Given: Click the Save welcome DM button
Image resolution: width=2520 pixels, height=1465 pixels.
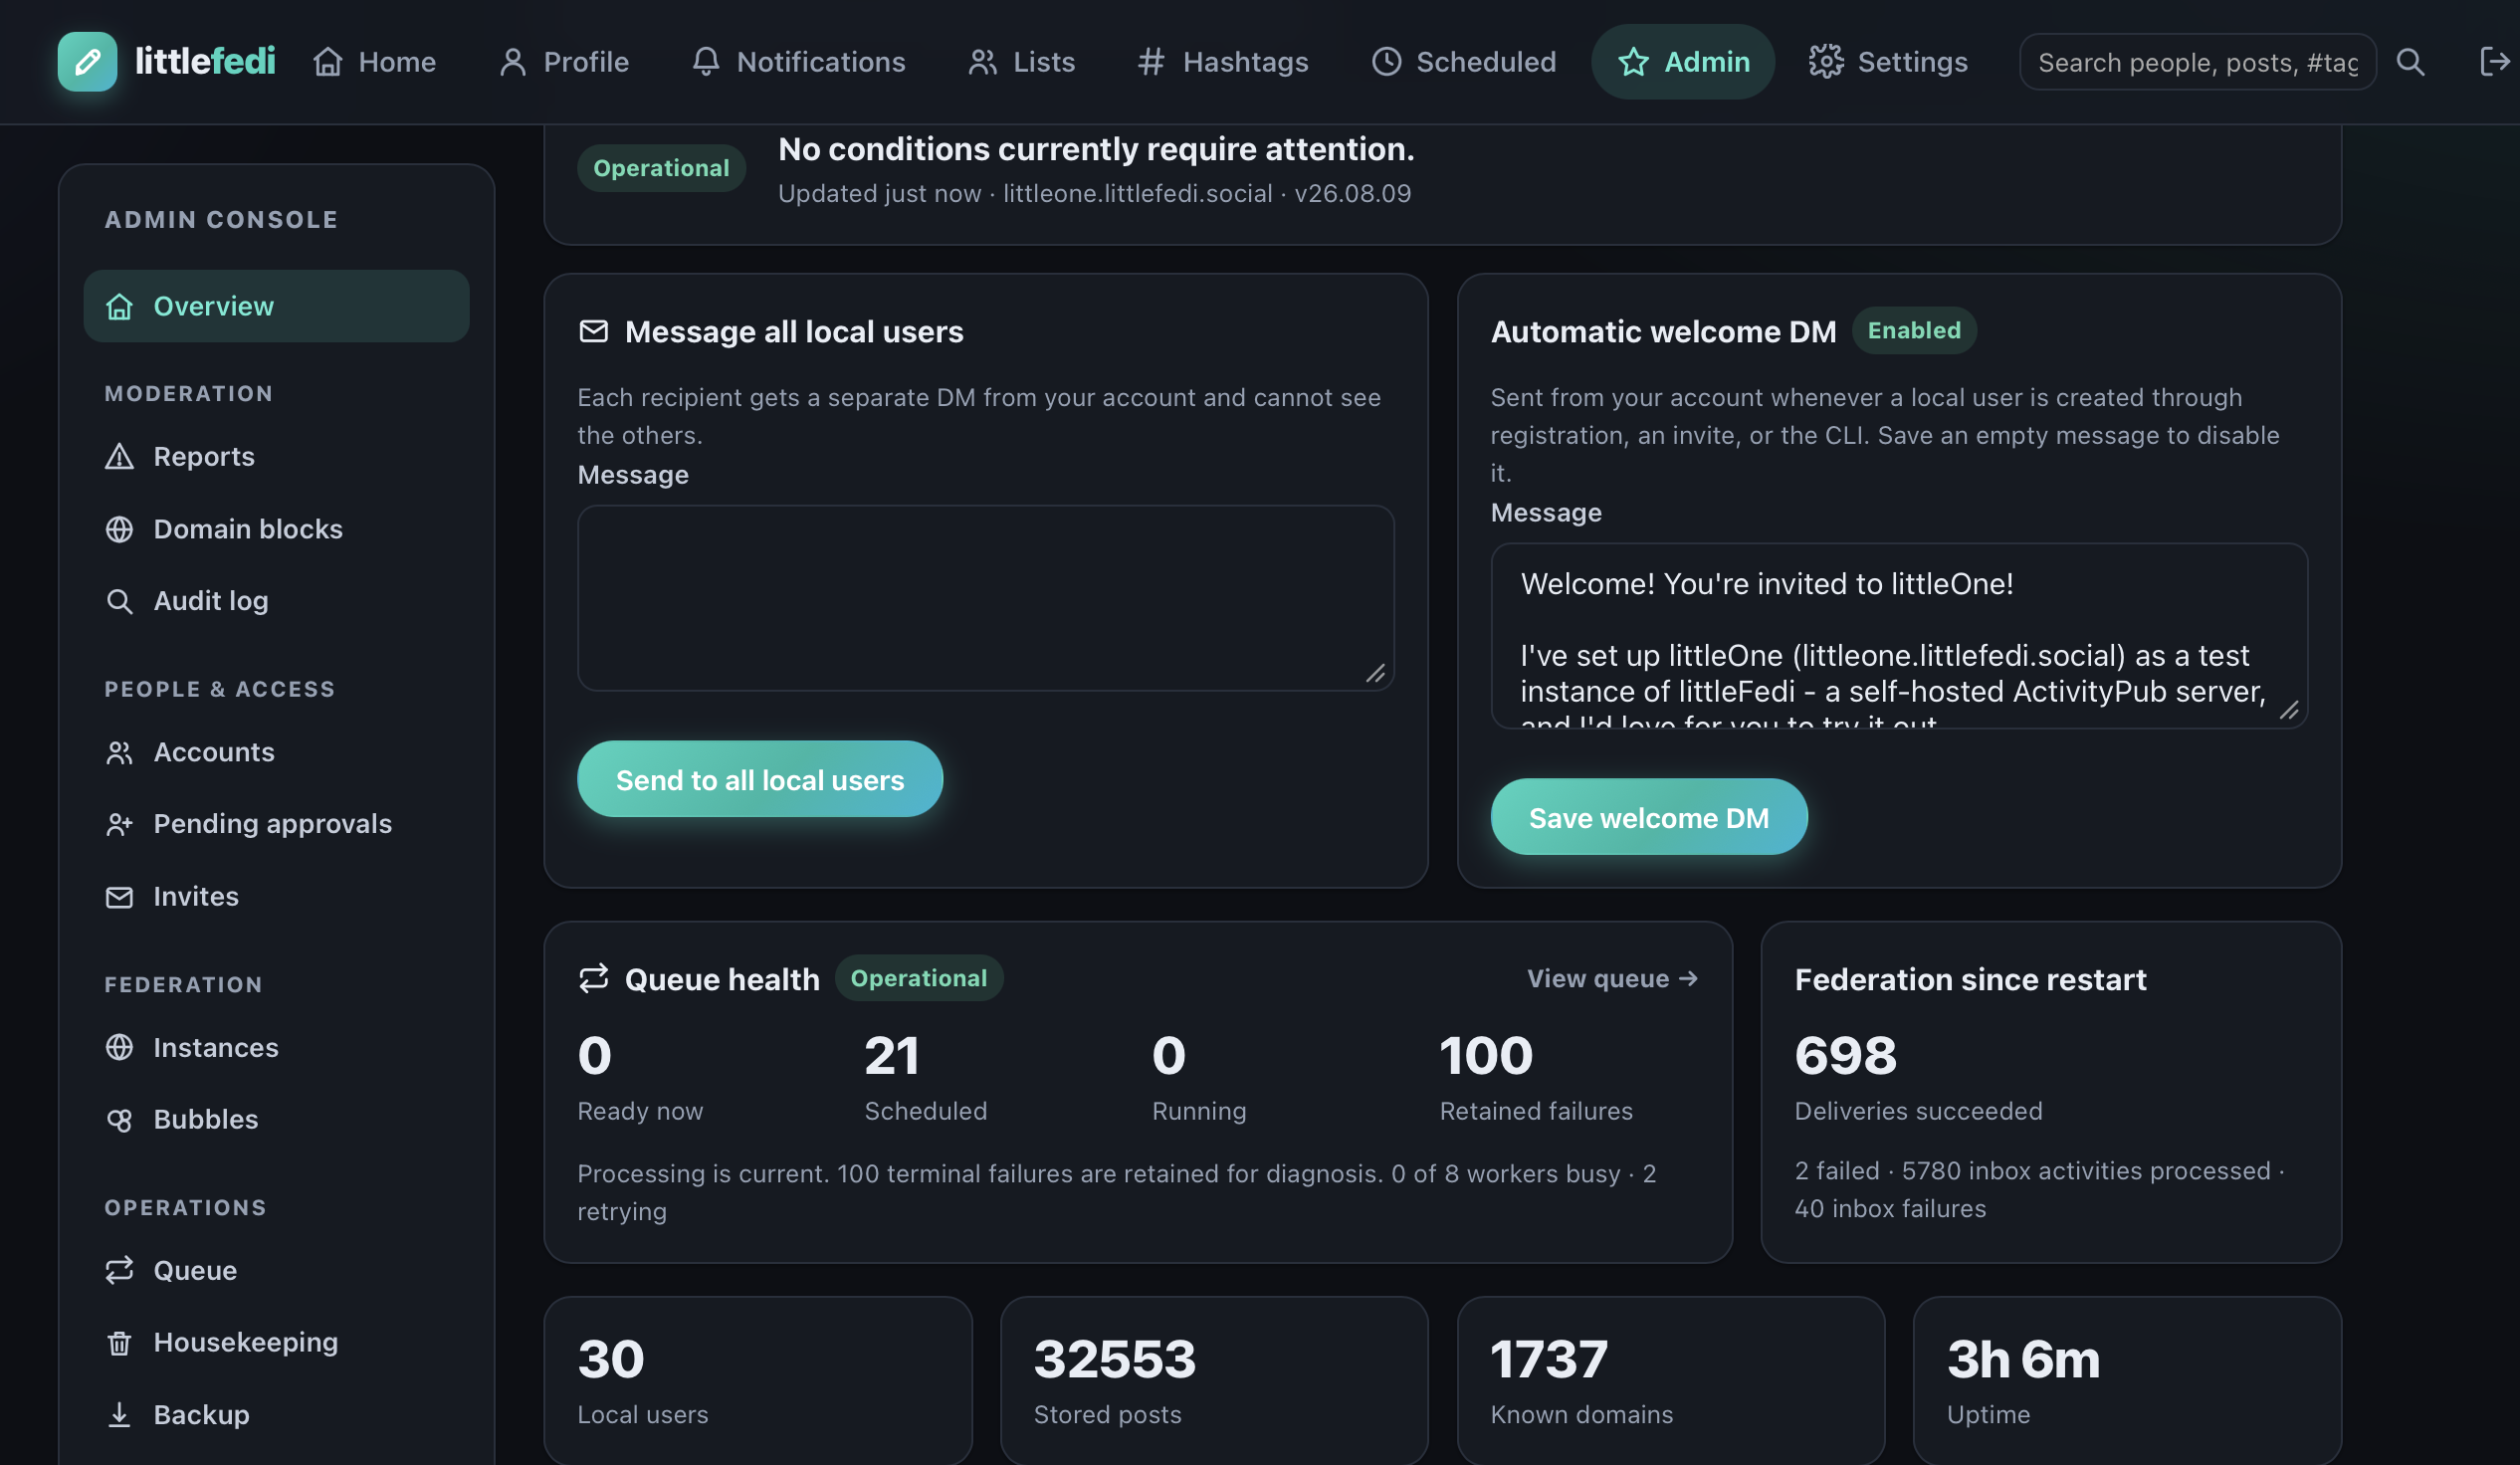Looking at the screenshot, I should click(1649, 817).
